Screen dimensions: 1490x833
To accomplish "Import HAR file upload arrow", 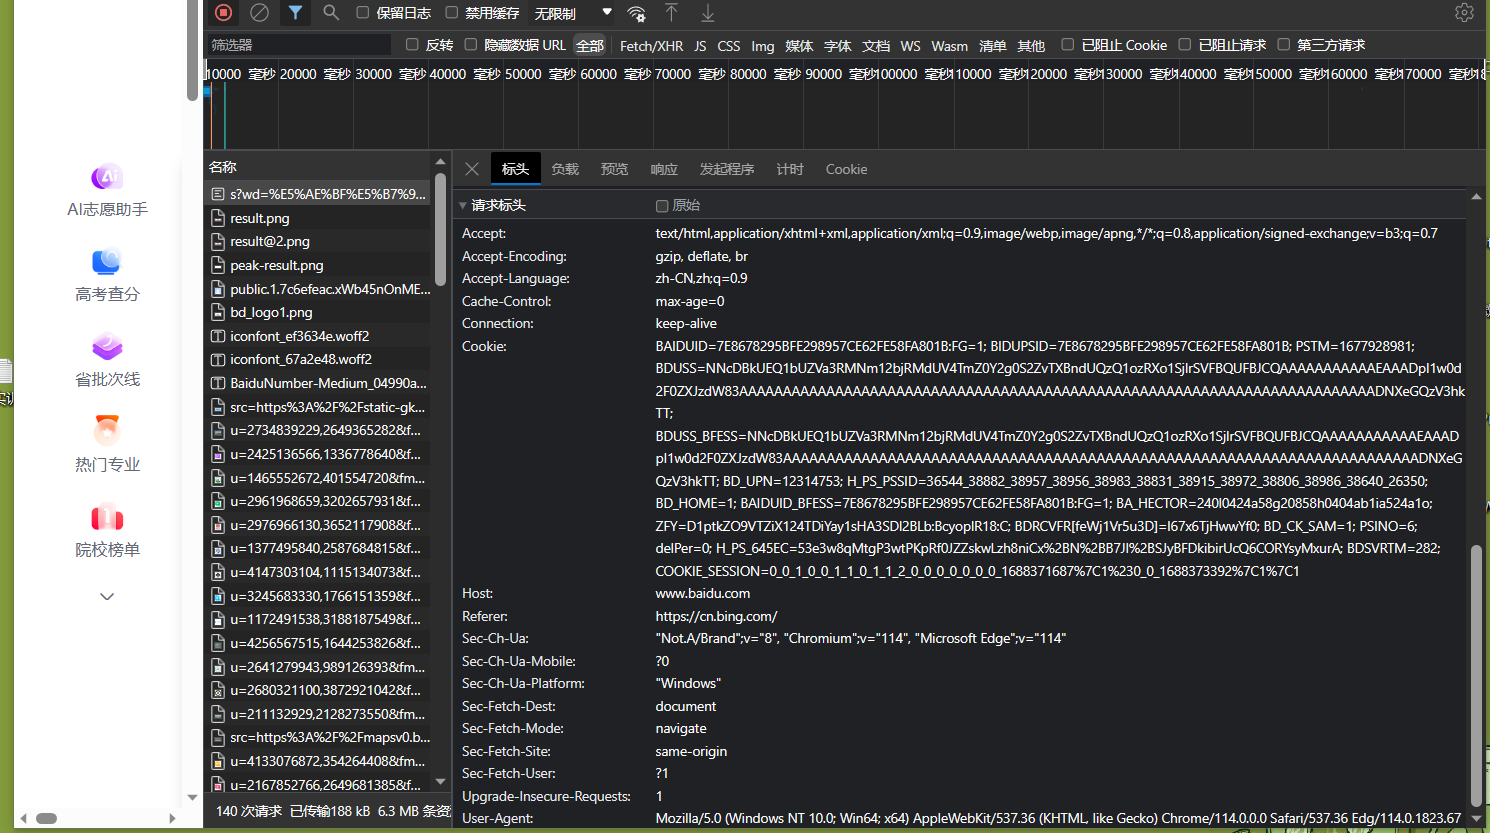I will 672,13.
